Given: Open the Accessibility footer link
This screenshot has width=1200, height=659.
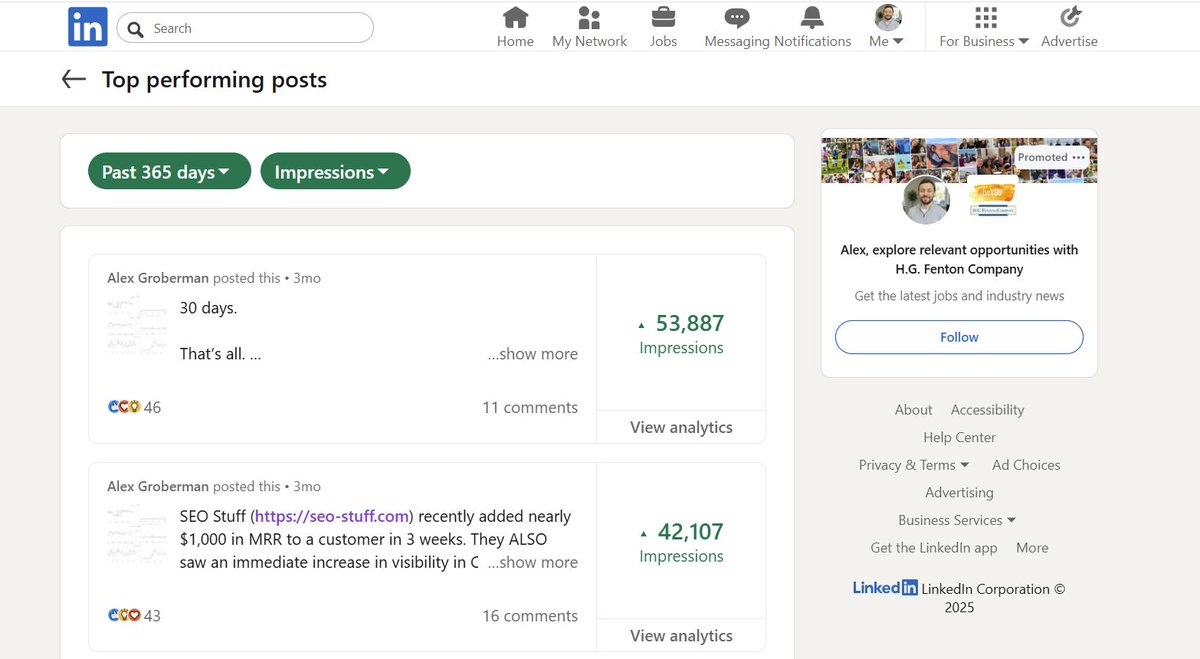Looking at the screenshot, I should pos(987,410).
